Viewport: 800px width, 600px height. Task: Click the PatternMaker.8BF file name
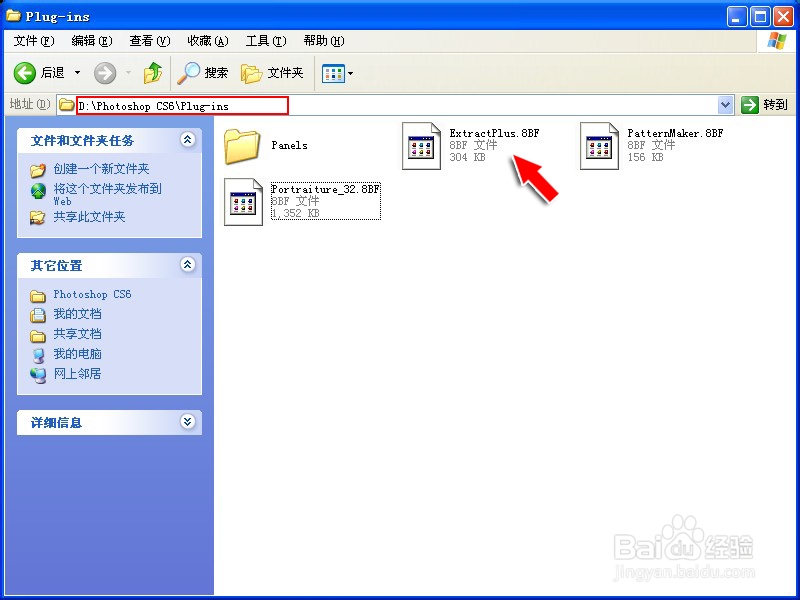point(675,133)
